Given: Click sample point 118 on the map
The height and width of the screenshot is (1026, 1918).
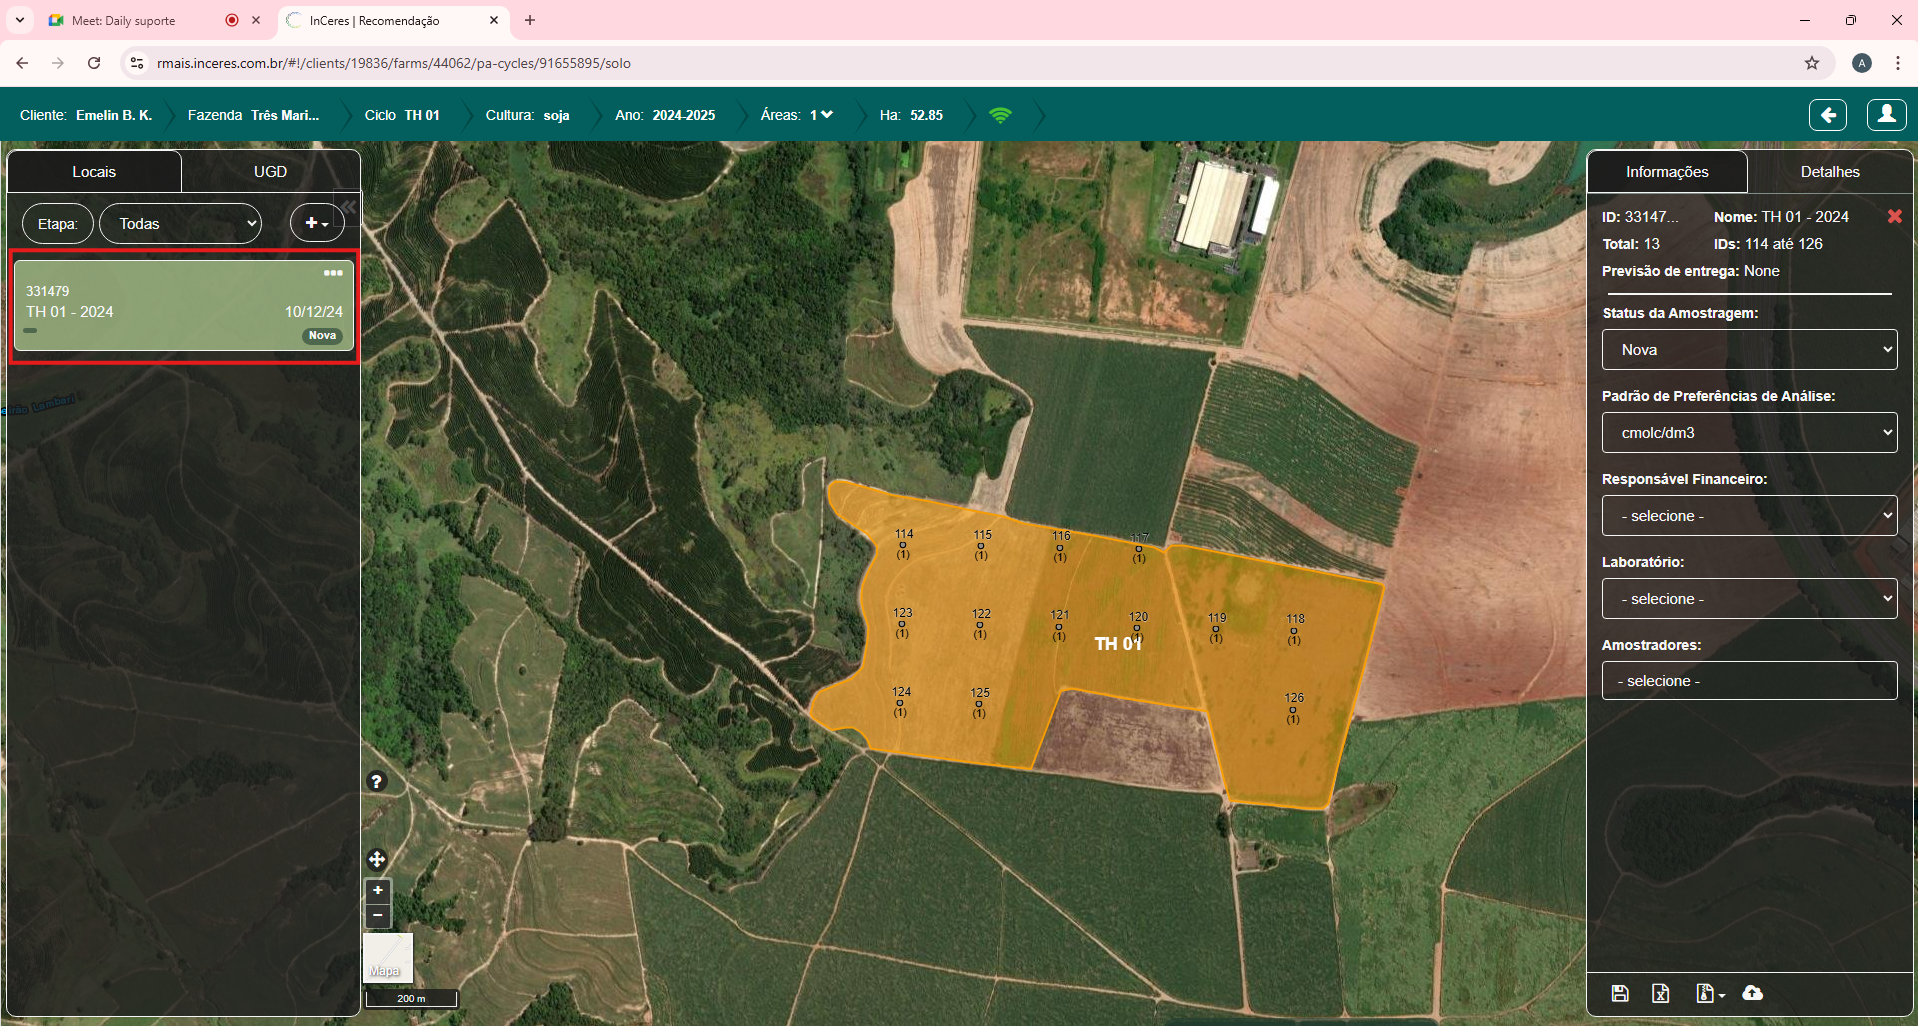Looking at the screenshot, I should click(x=1295, y=630).
